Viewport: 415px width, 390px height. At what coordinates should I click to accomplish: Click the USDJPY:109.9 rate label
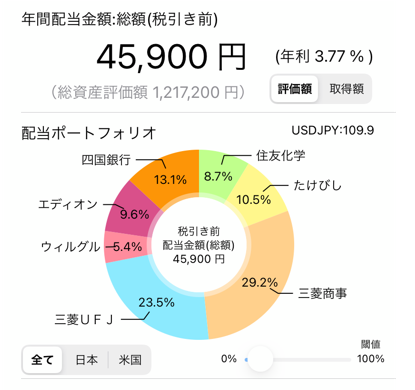point(333,130)
